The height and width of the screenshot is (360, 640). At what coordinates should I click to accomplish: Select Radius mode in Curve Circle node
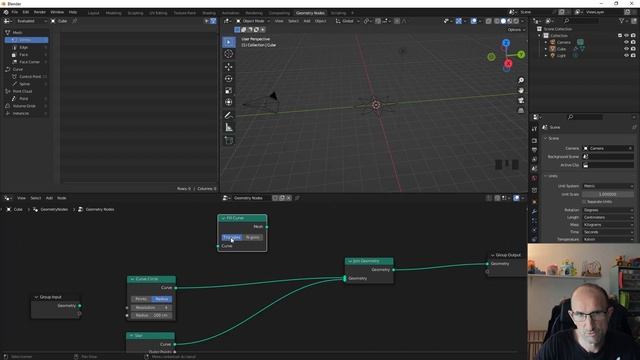(162, 299)
